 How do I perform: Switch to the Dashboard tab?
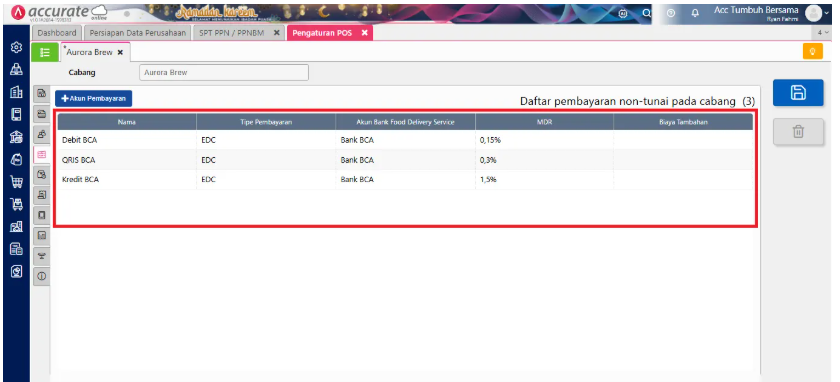[x=57, y=33]
